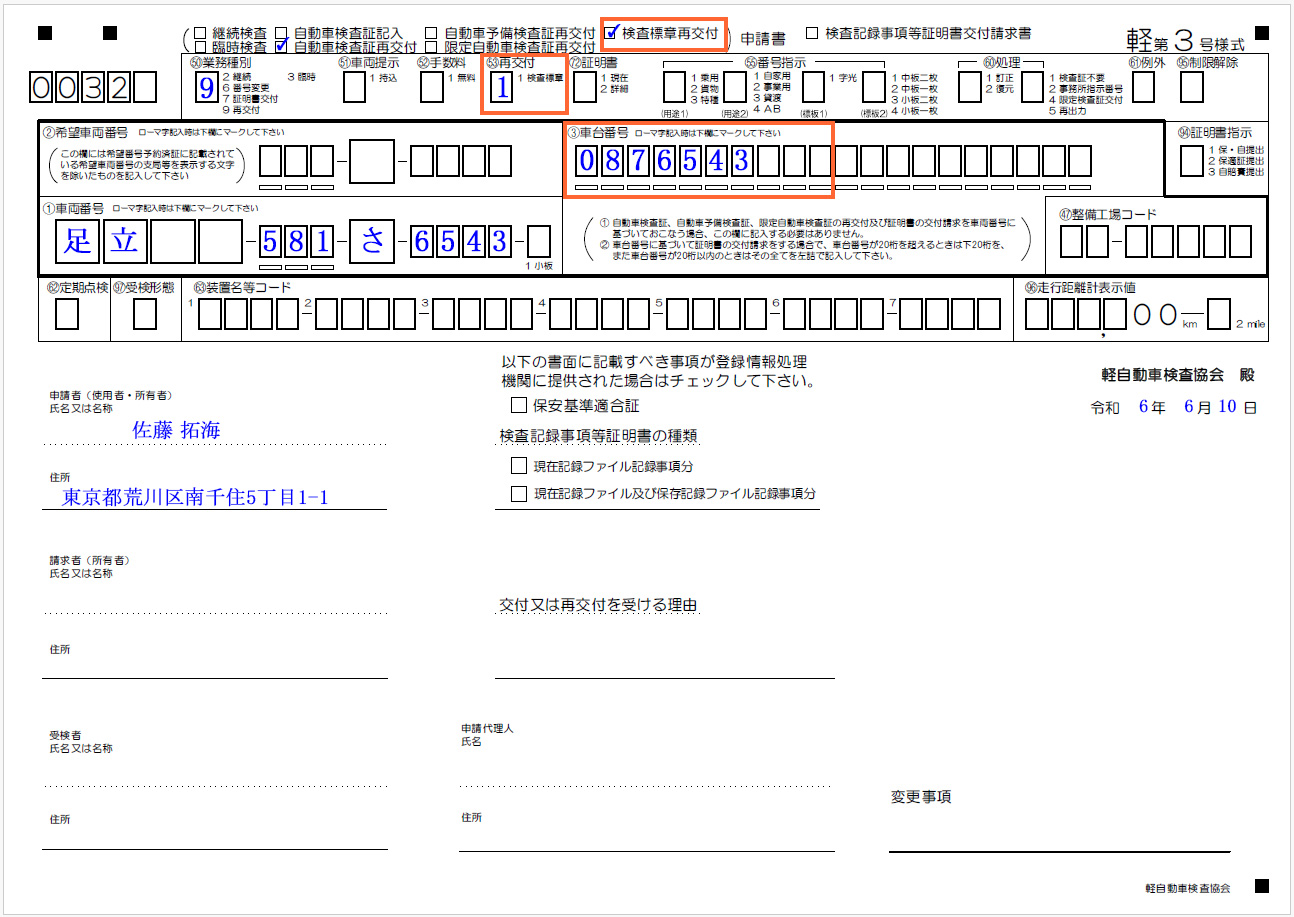Image resolution: width=1294 pixels, height=917 pixels.
Task: Click the 業務種別 code box containing 9
Action: click(x=206, y=88)
